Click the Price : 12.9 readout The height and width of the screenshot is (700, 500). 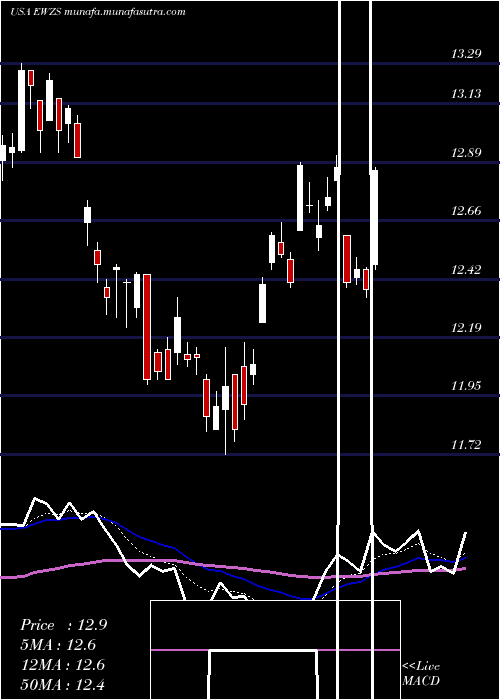[x=63, y=625]
